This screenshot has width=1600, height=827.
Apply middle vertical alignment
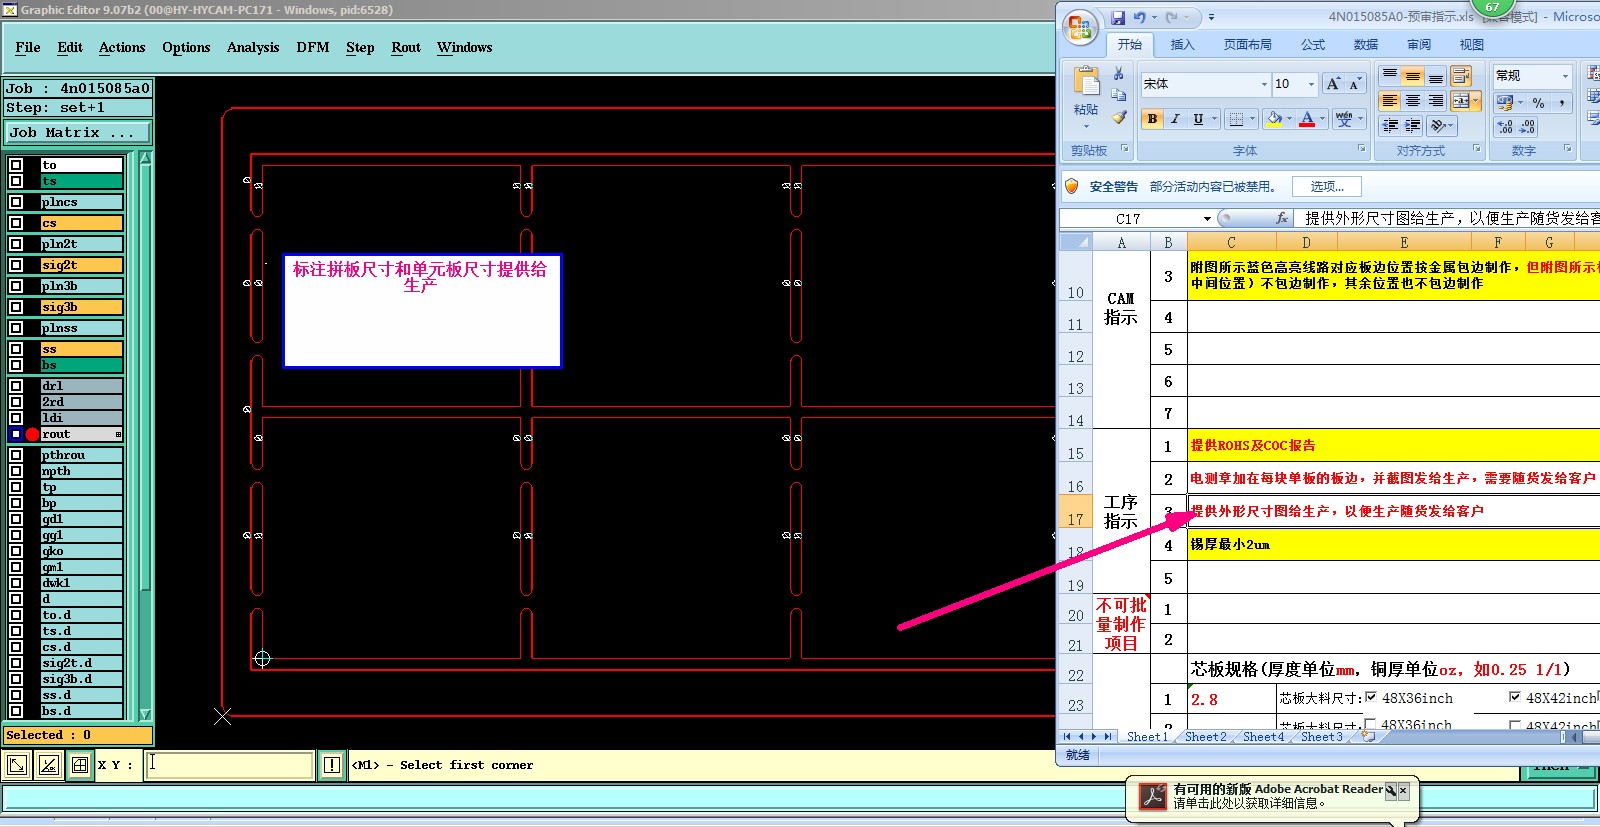tap(1413, 76)
